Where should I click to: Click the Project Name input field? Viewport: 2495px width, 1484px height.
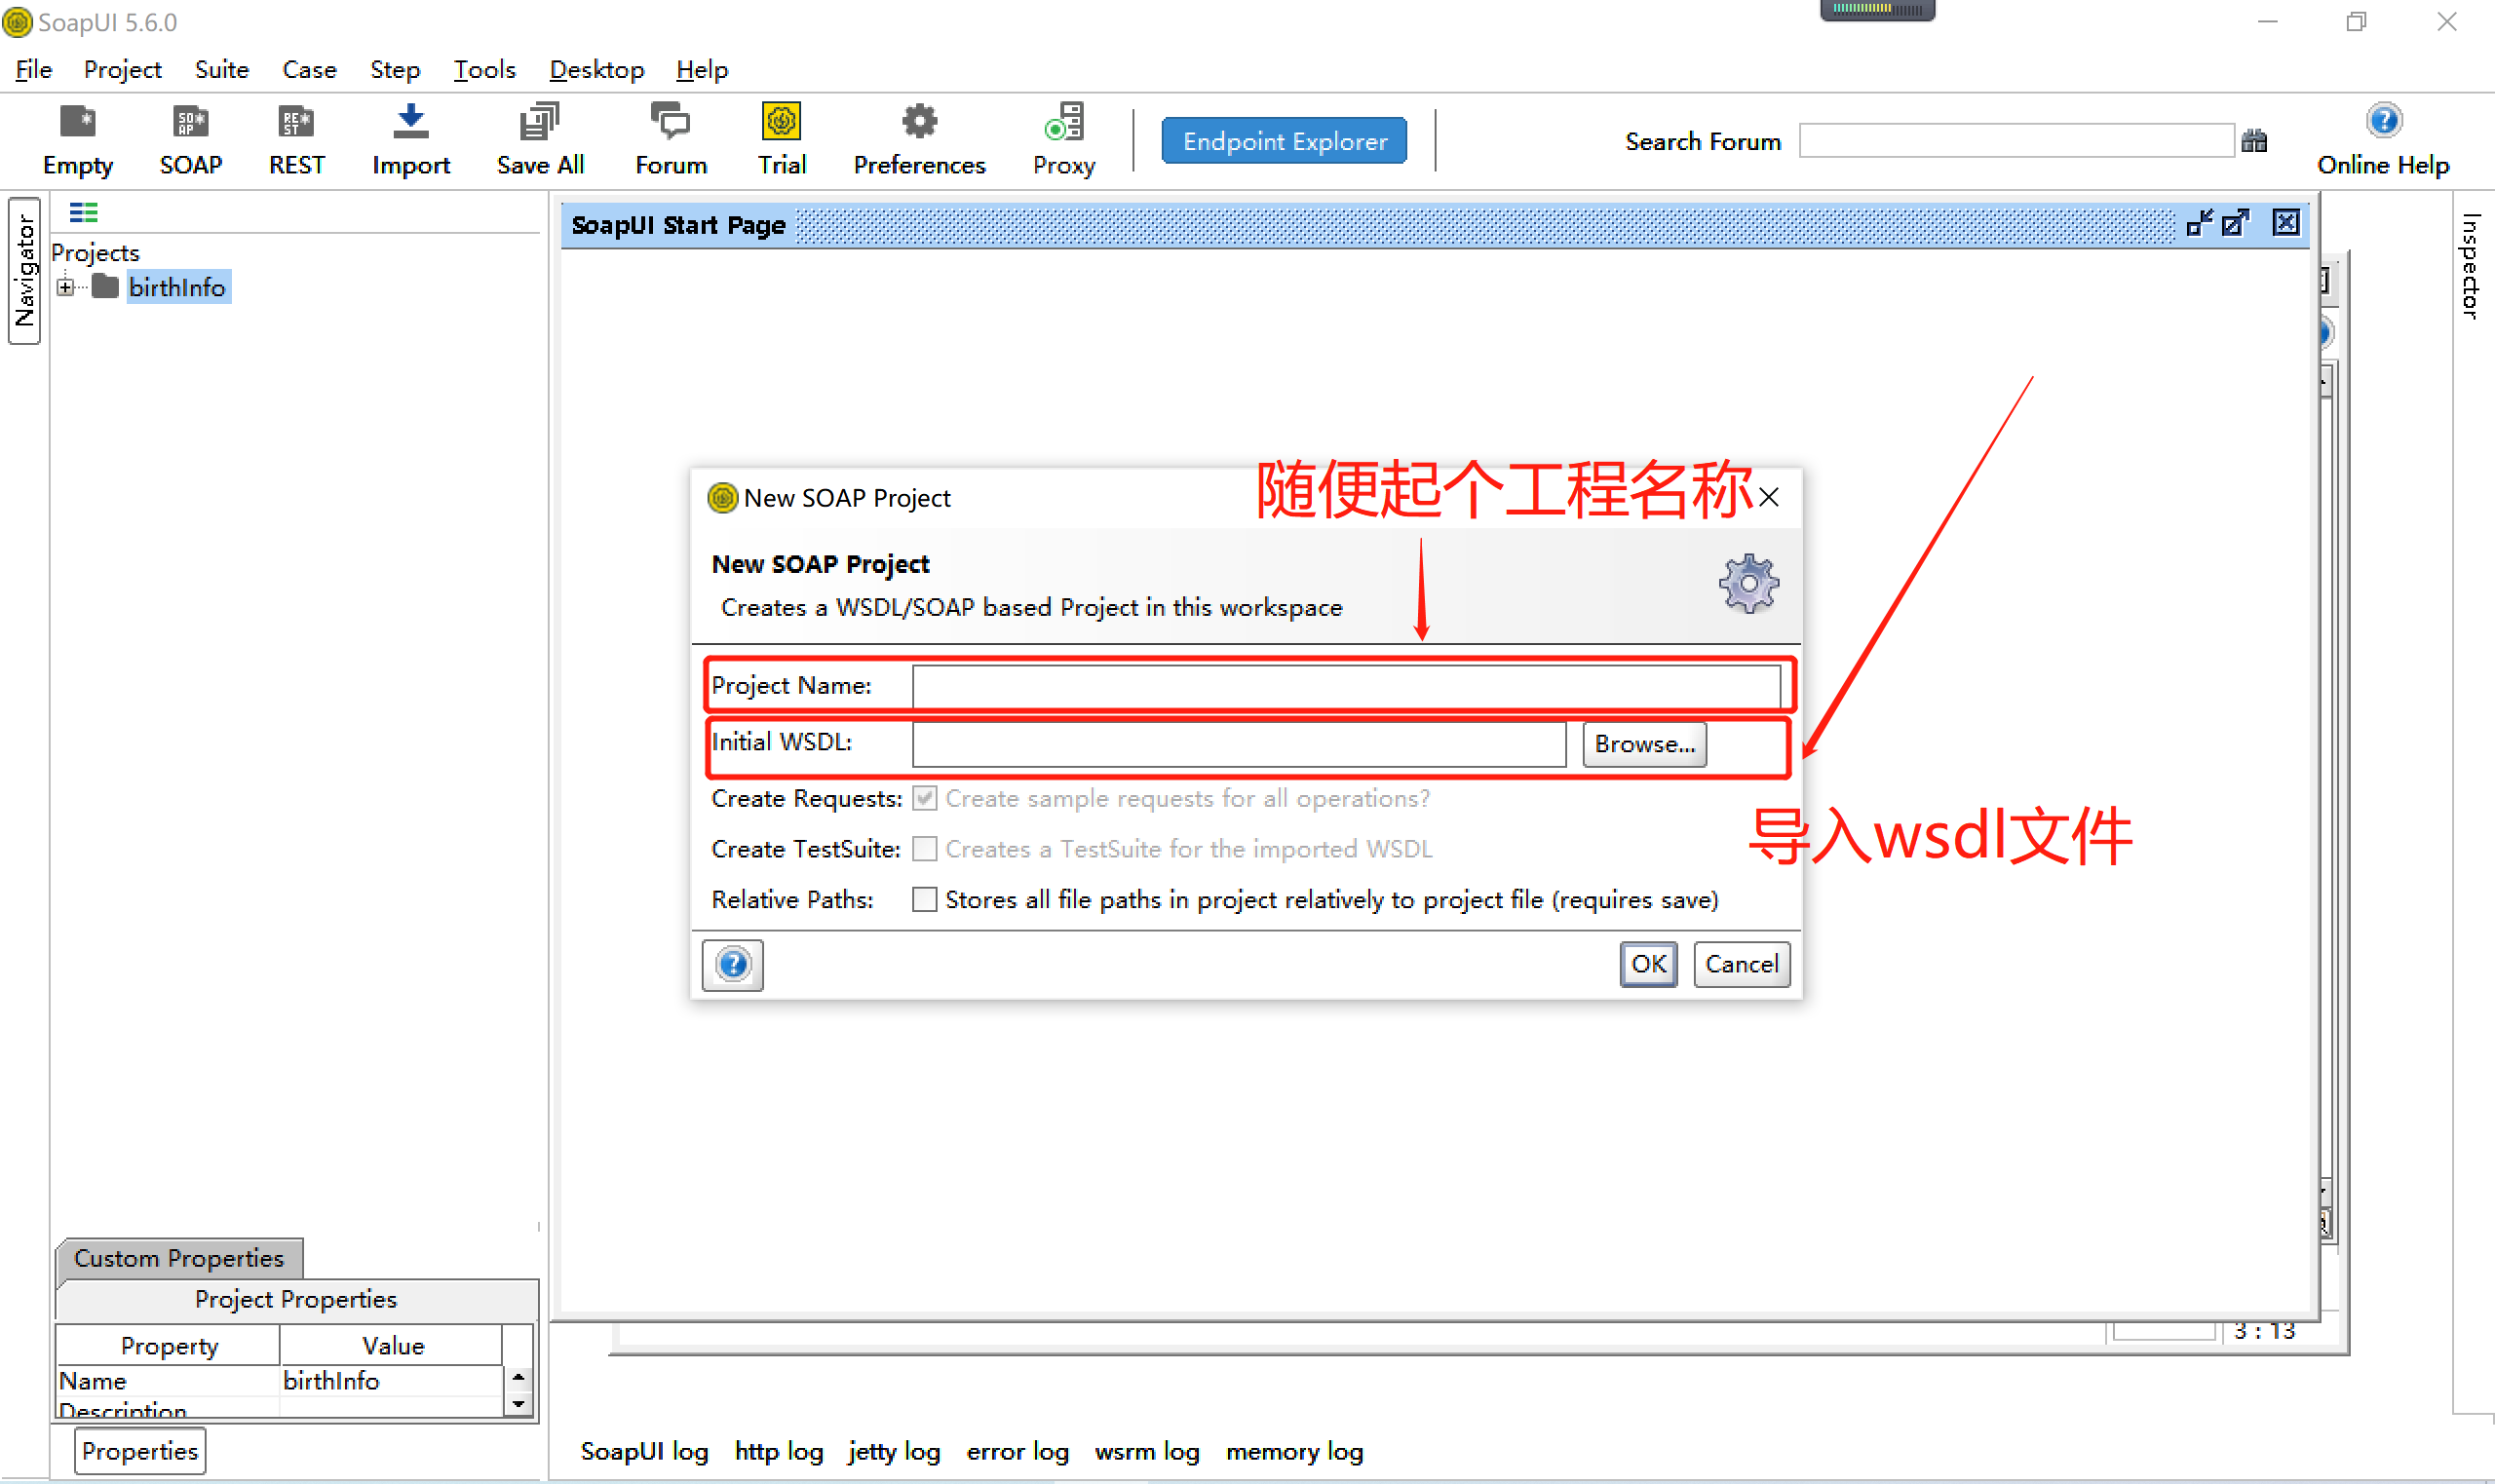click(1345, 686)
